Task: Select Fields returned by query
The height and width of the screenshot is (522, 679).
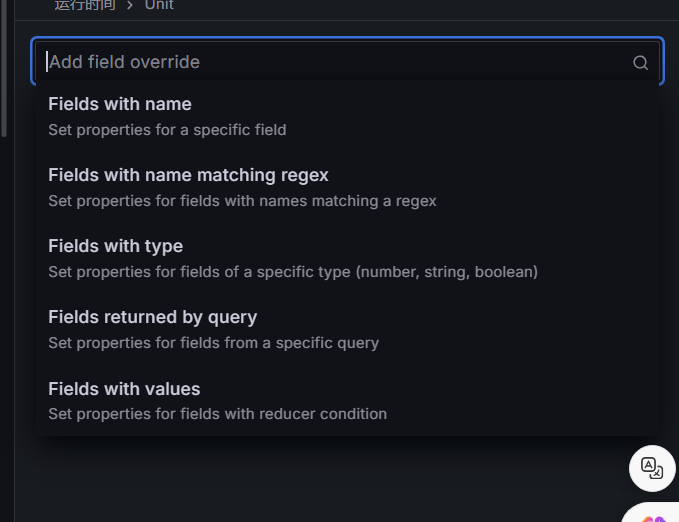Action: tap(152, 317)
